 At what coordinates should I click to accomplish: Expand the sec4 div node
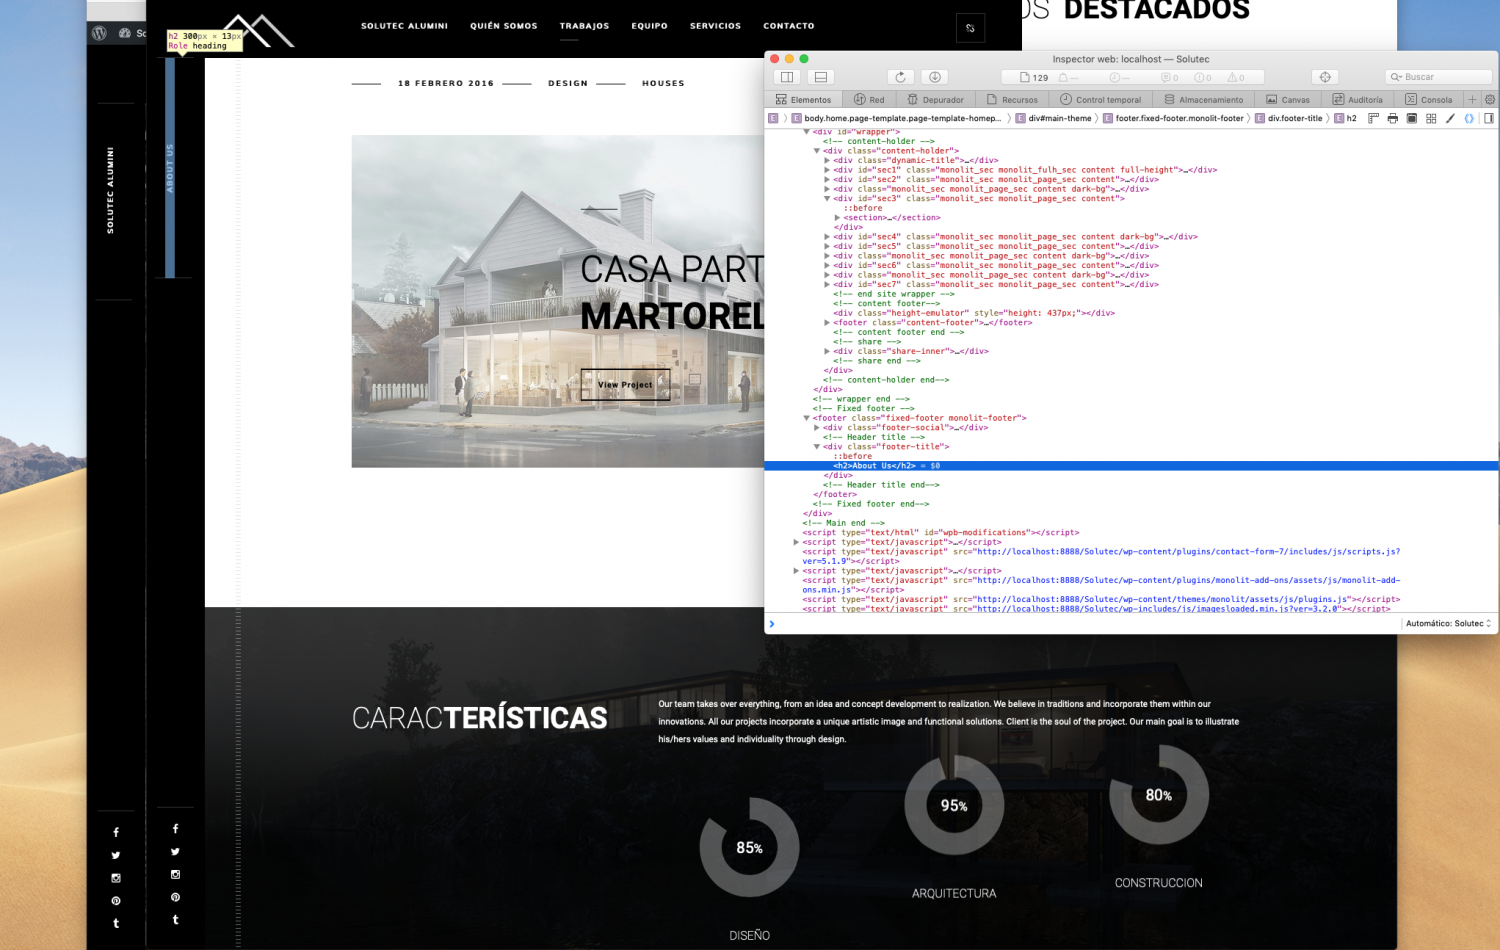(x=827, y=237)
